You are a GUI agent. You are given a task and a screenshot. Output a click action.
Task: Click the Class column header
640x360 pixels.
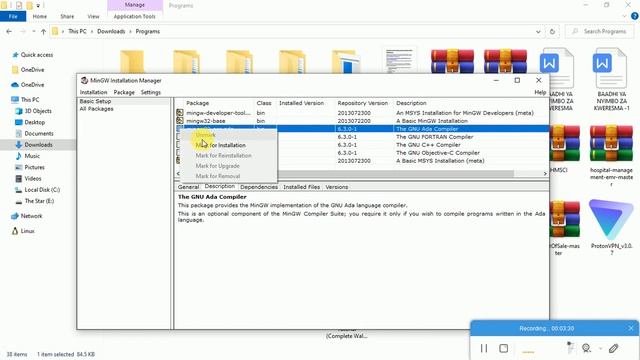click(x=264, y=103)
